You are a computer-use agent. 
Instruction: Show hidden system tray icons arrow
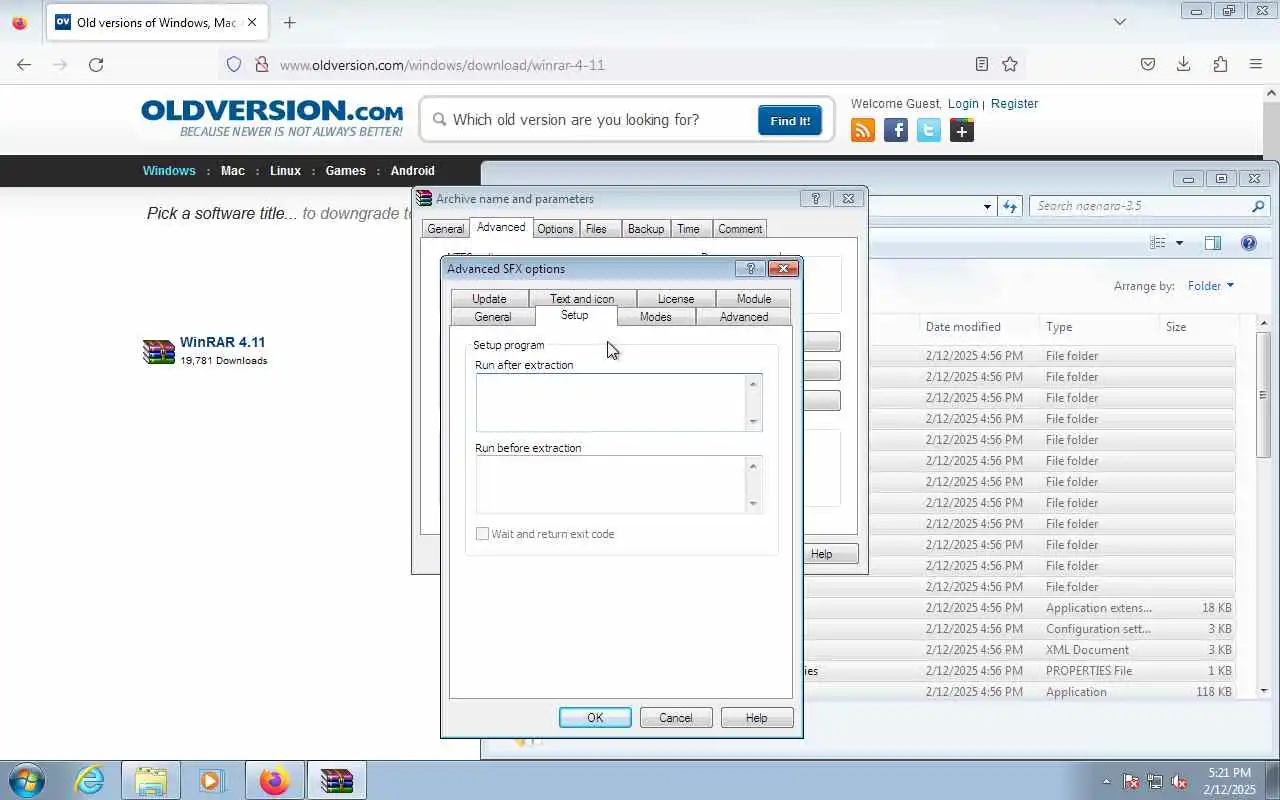tap(1106, 781)
